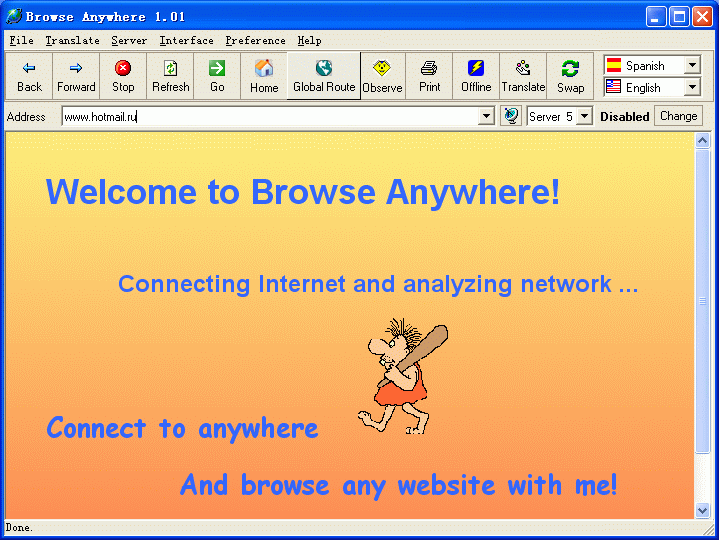Stop page loading with the Stop button

(x=123, y=76)
